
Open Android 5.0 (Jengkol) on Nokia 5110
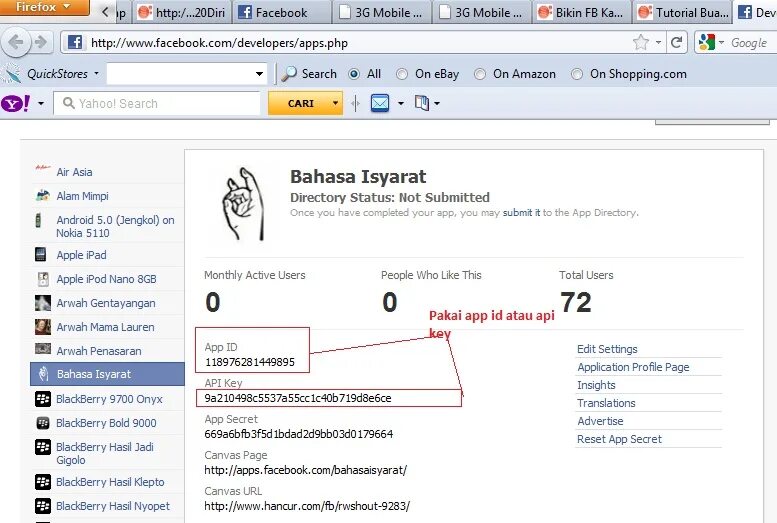tap(115, 226)
